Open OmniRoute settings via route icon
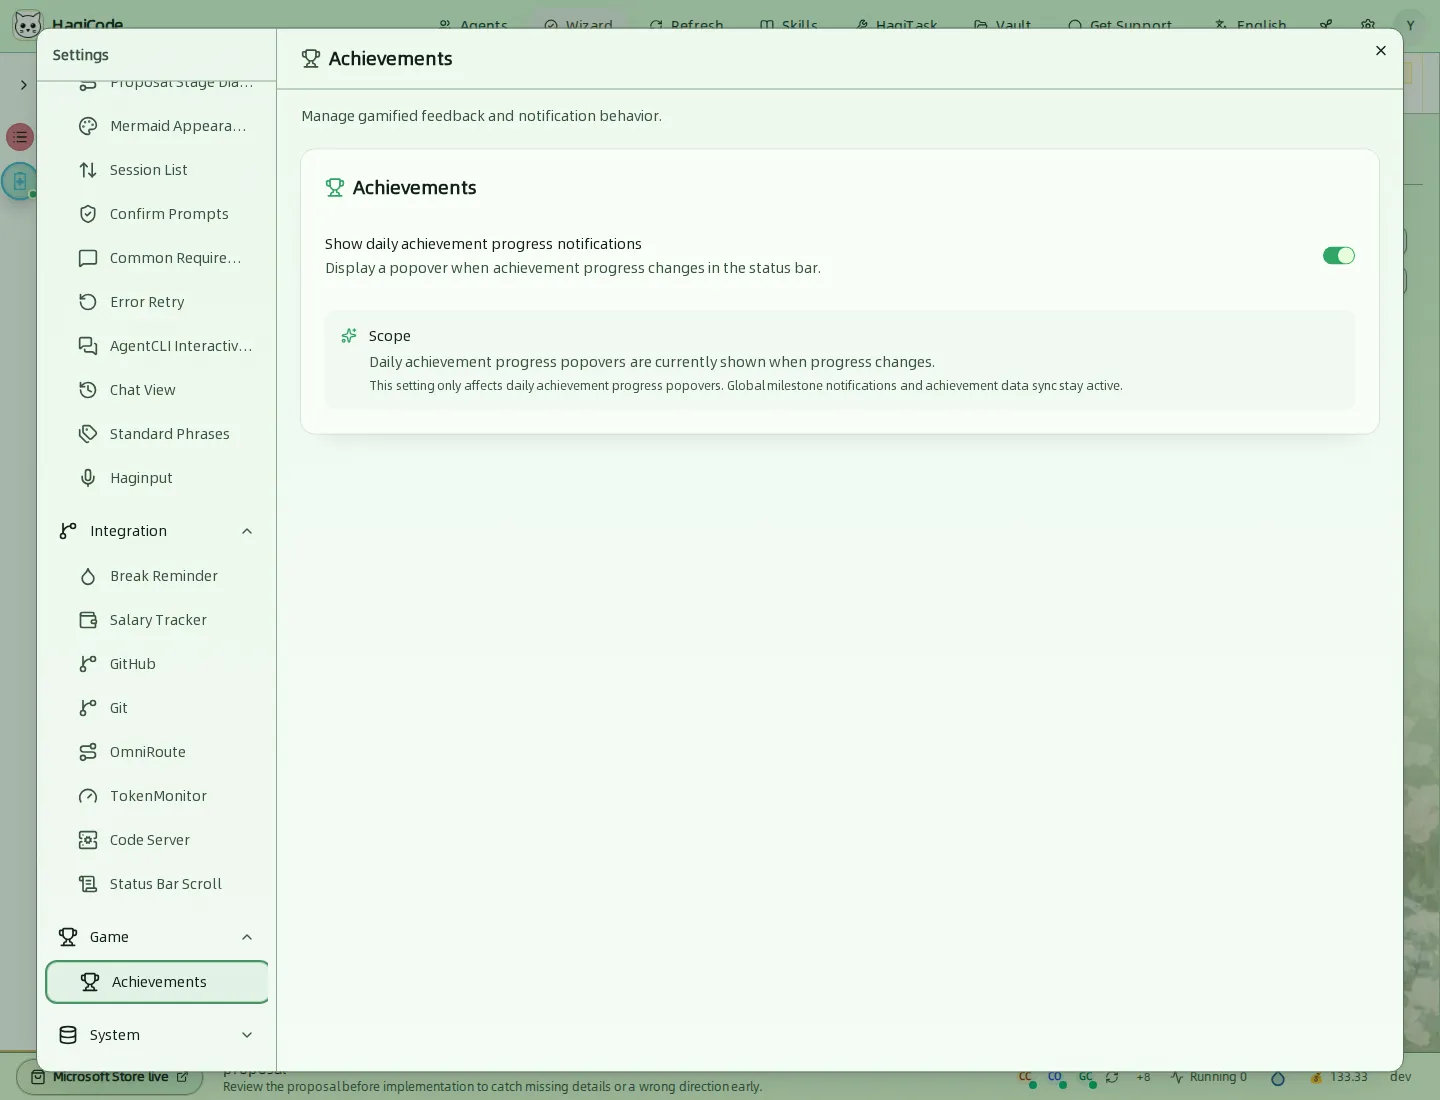Image resolution: width=1440 pixels, height=1100 pixels. click(88, 752)
